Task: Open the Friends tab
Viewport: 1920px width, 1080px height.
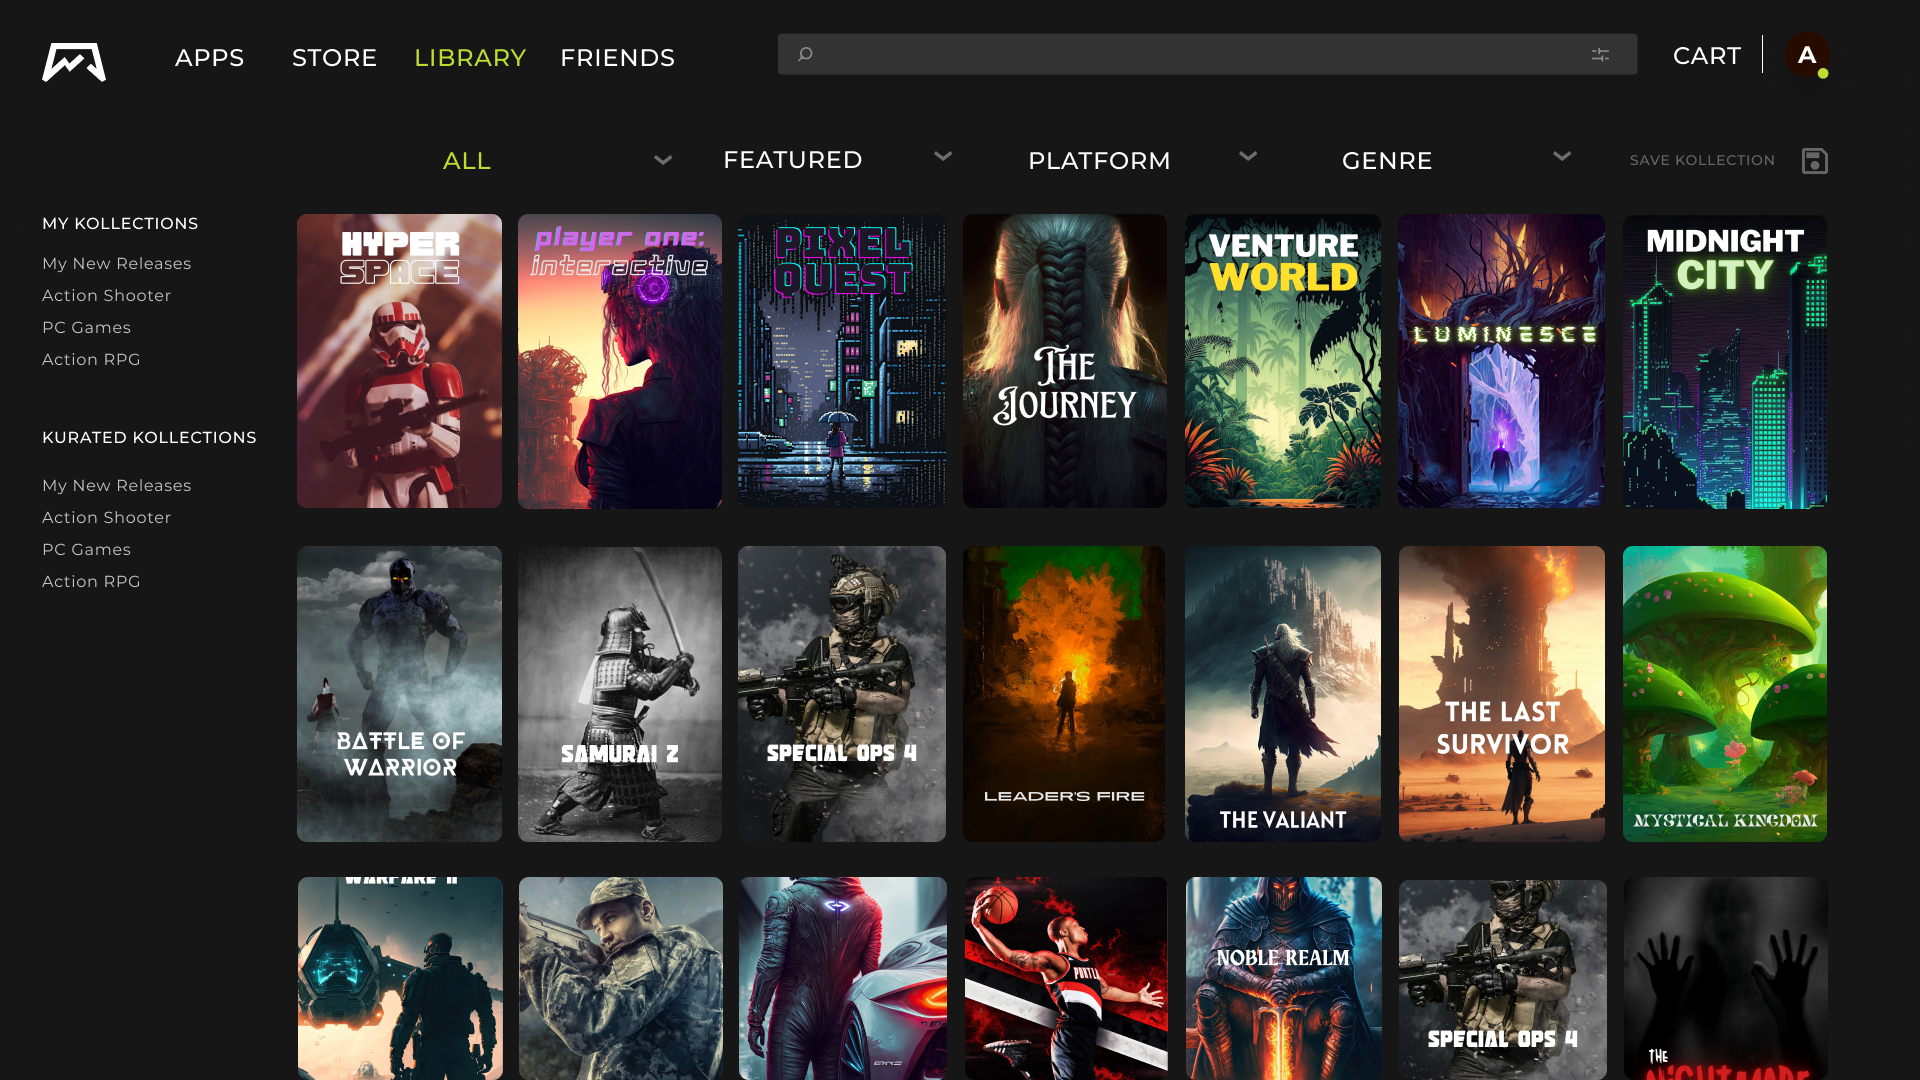Action: tap(617, 58)
